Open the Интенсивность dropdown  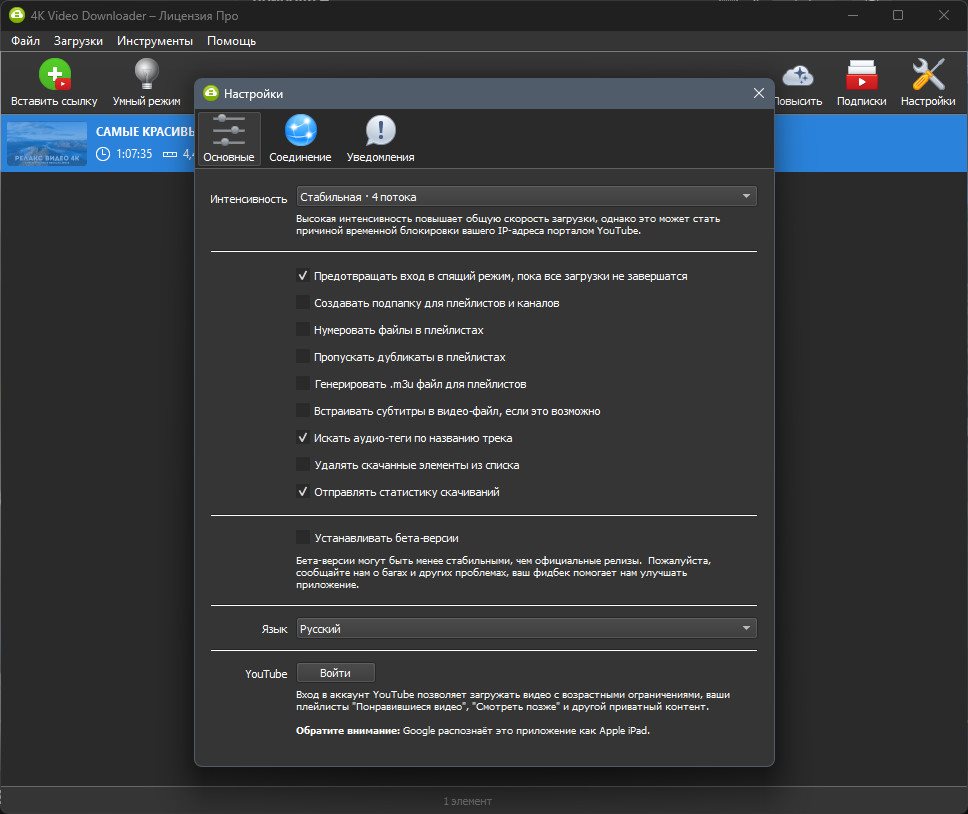click(x=526, y=197)
